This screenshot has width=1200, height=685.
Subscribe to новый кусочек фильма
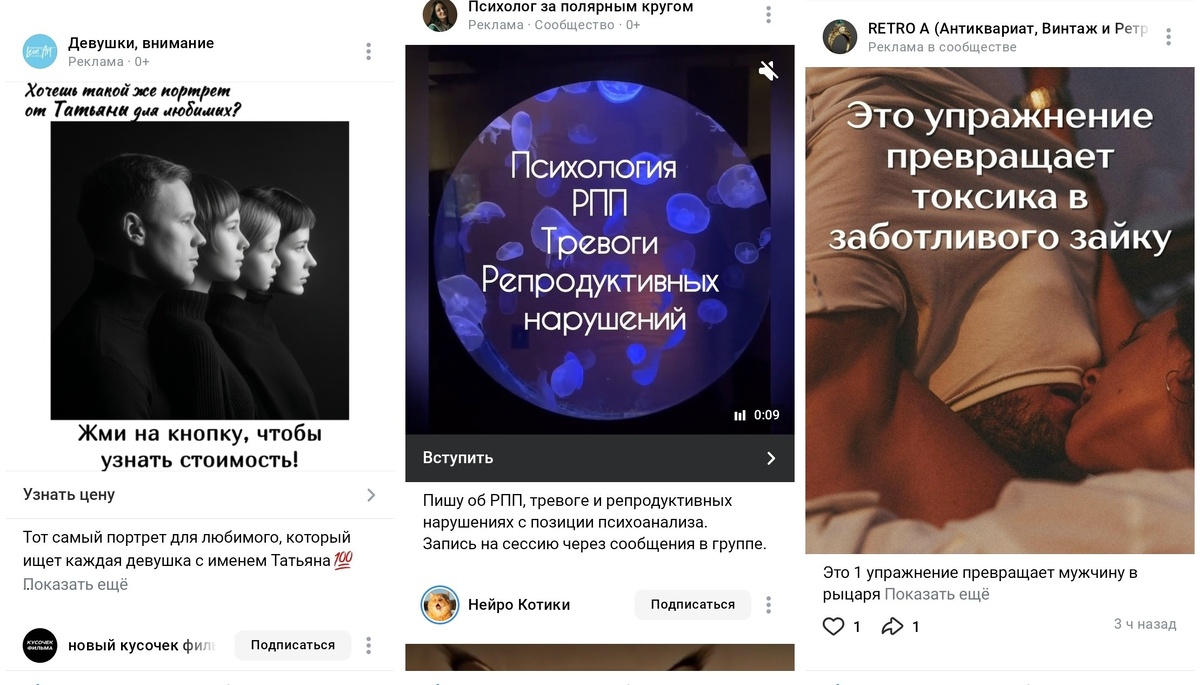click(x=293, y=645)
